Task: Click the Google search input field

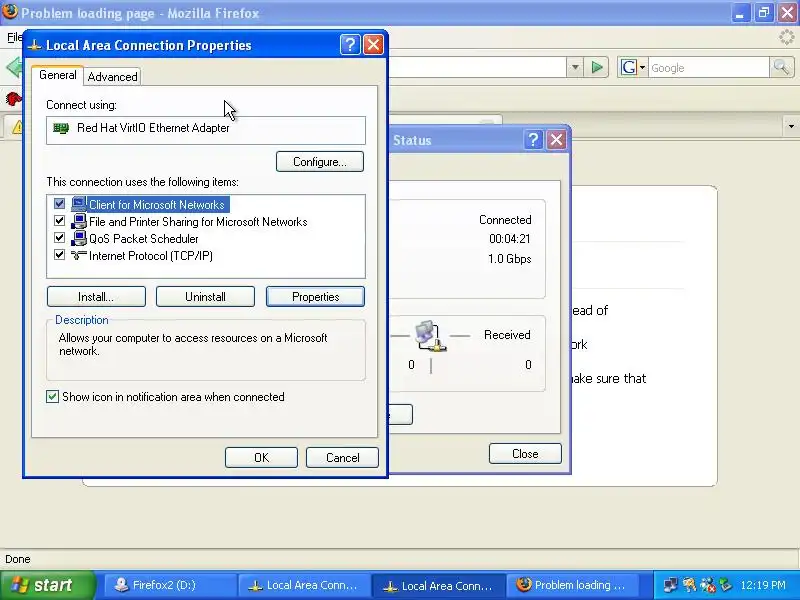Action: (x=709, y=67)
